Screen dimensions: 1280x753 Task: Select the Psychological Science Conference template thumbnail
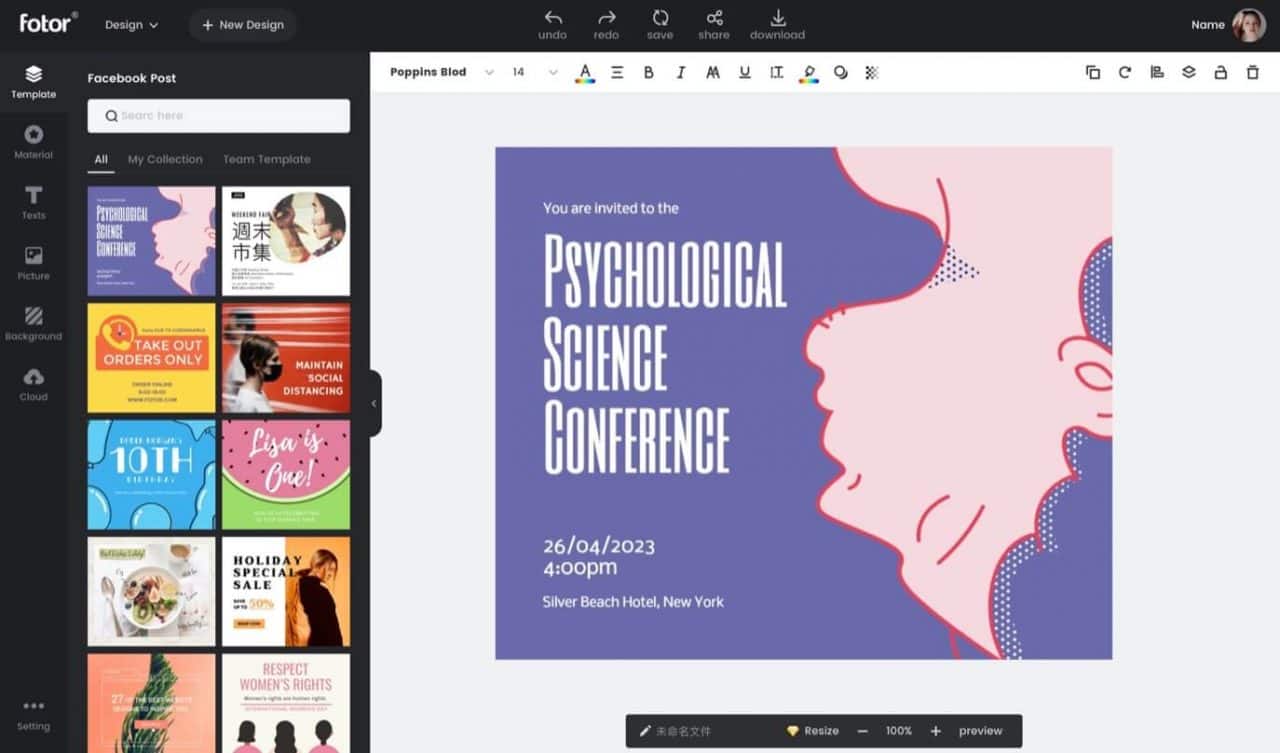150,240
